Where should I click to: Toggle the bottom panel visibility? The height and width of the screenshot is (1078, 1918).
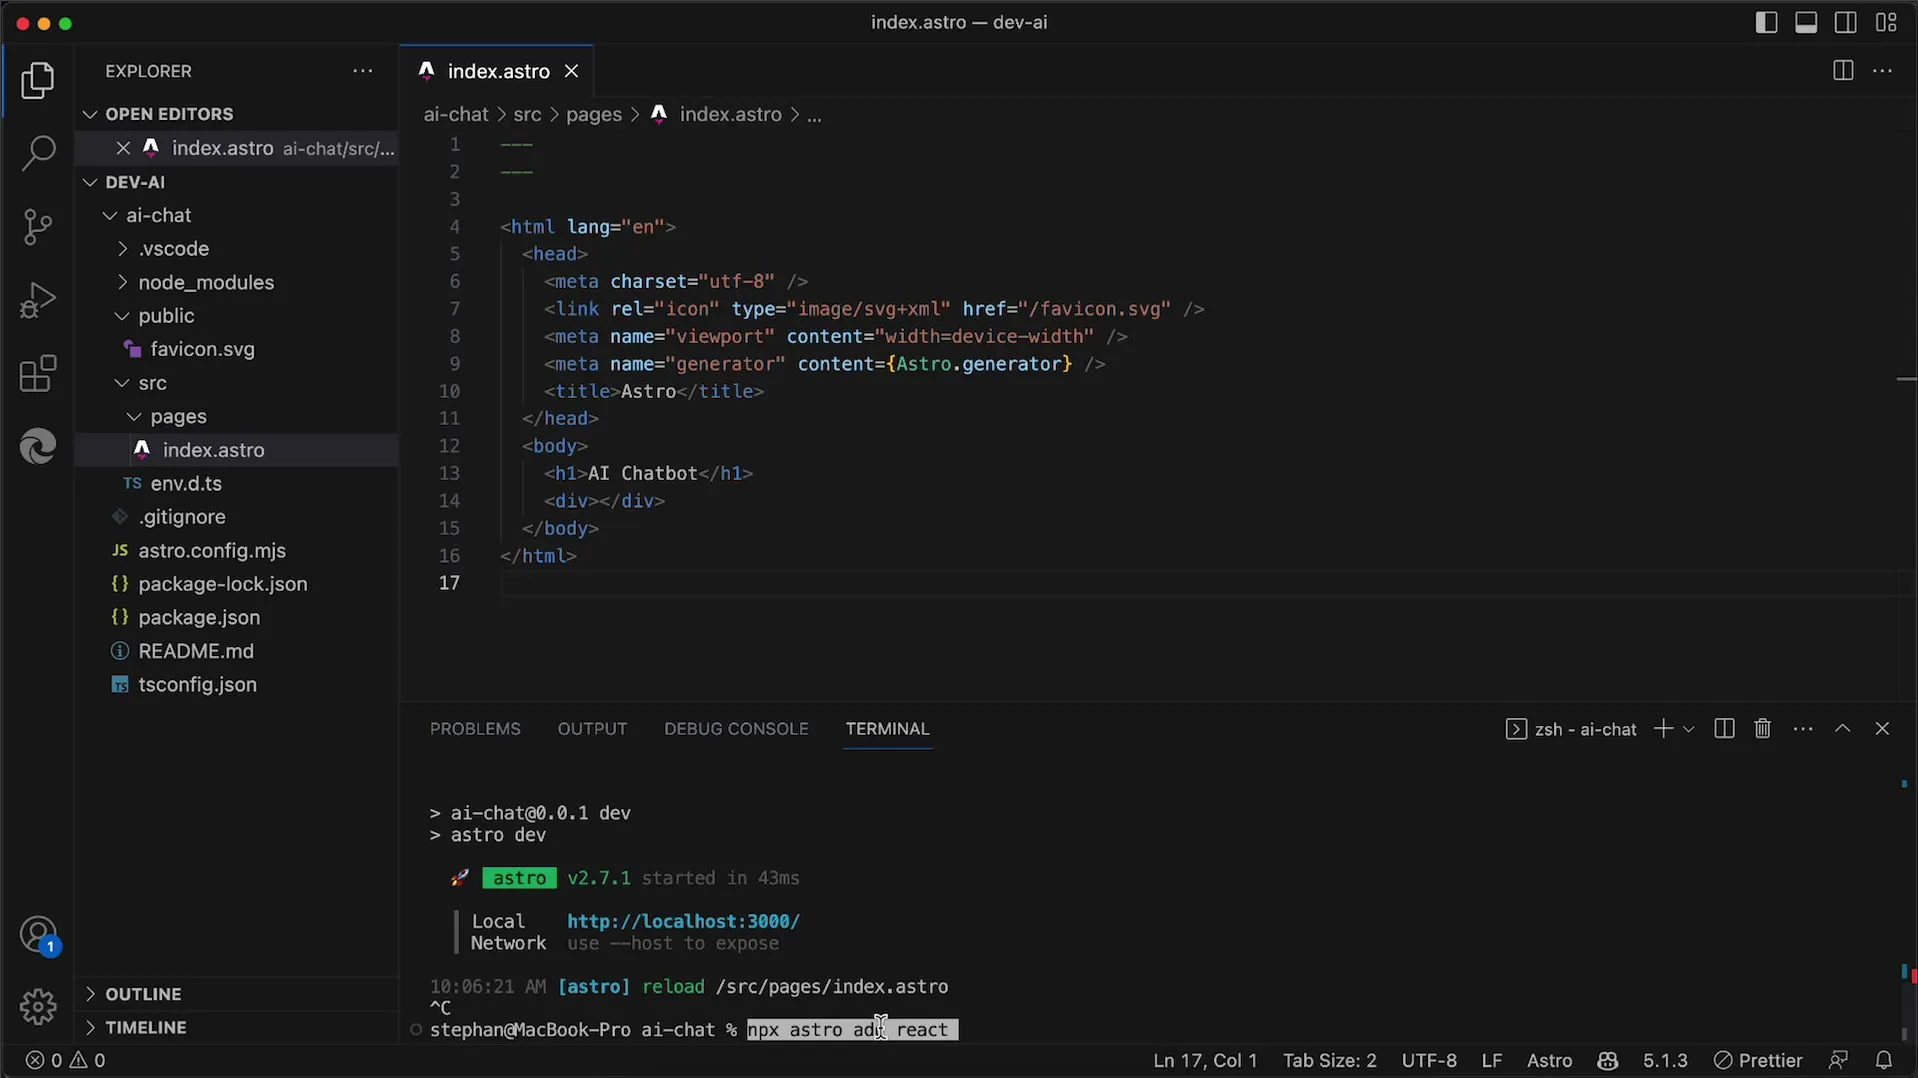[1806, 22]
